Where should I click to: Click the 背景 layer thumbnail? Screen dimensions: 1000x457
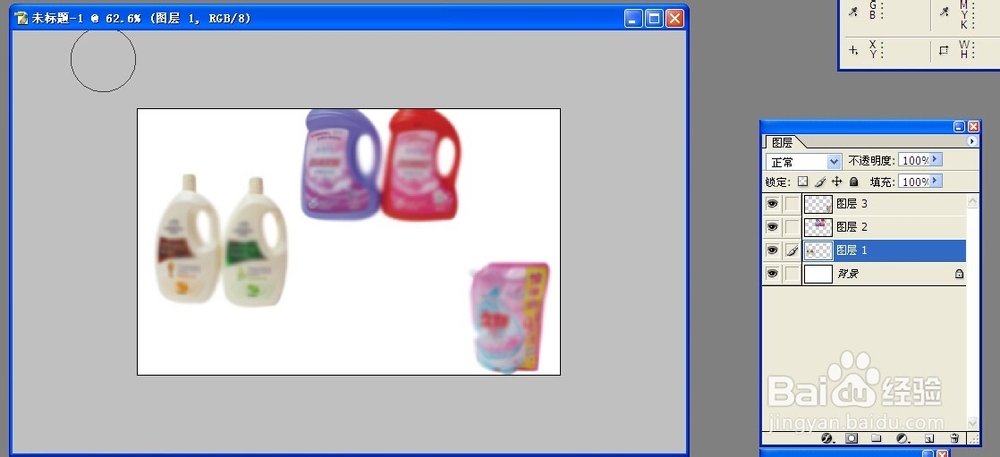(x=818, y=274)
